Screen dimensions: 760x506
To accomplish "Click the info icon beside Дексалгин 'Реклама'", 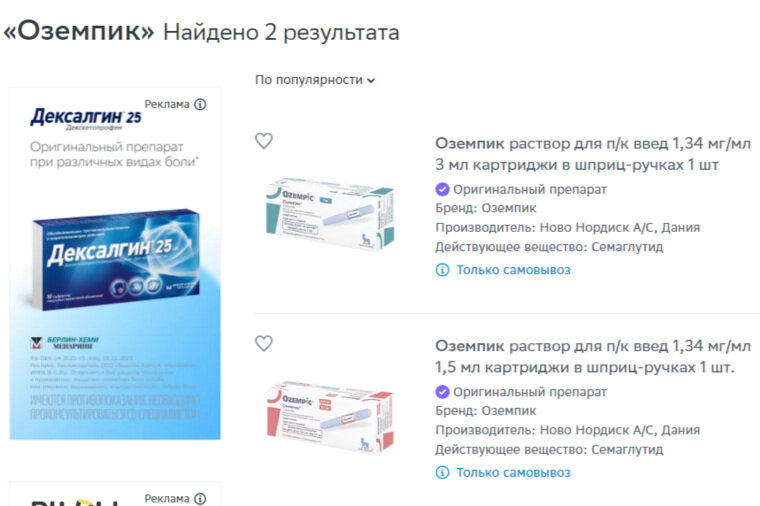I will (200, 104).
